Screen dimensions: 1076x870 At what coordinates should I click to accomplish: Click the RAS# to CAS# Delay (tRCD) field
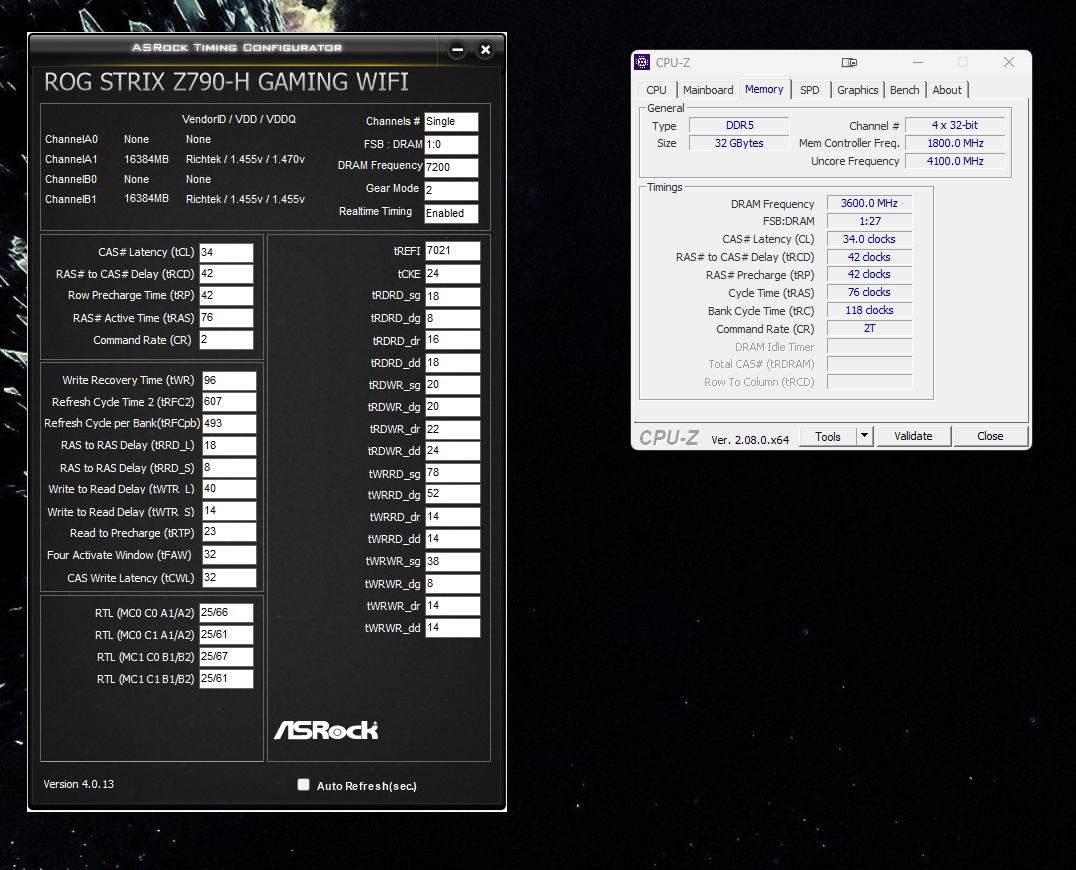pyautogui.click(x=226, y=274)
